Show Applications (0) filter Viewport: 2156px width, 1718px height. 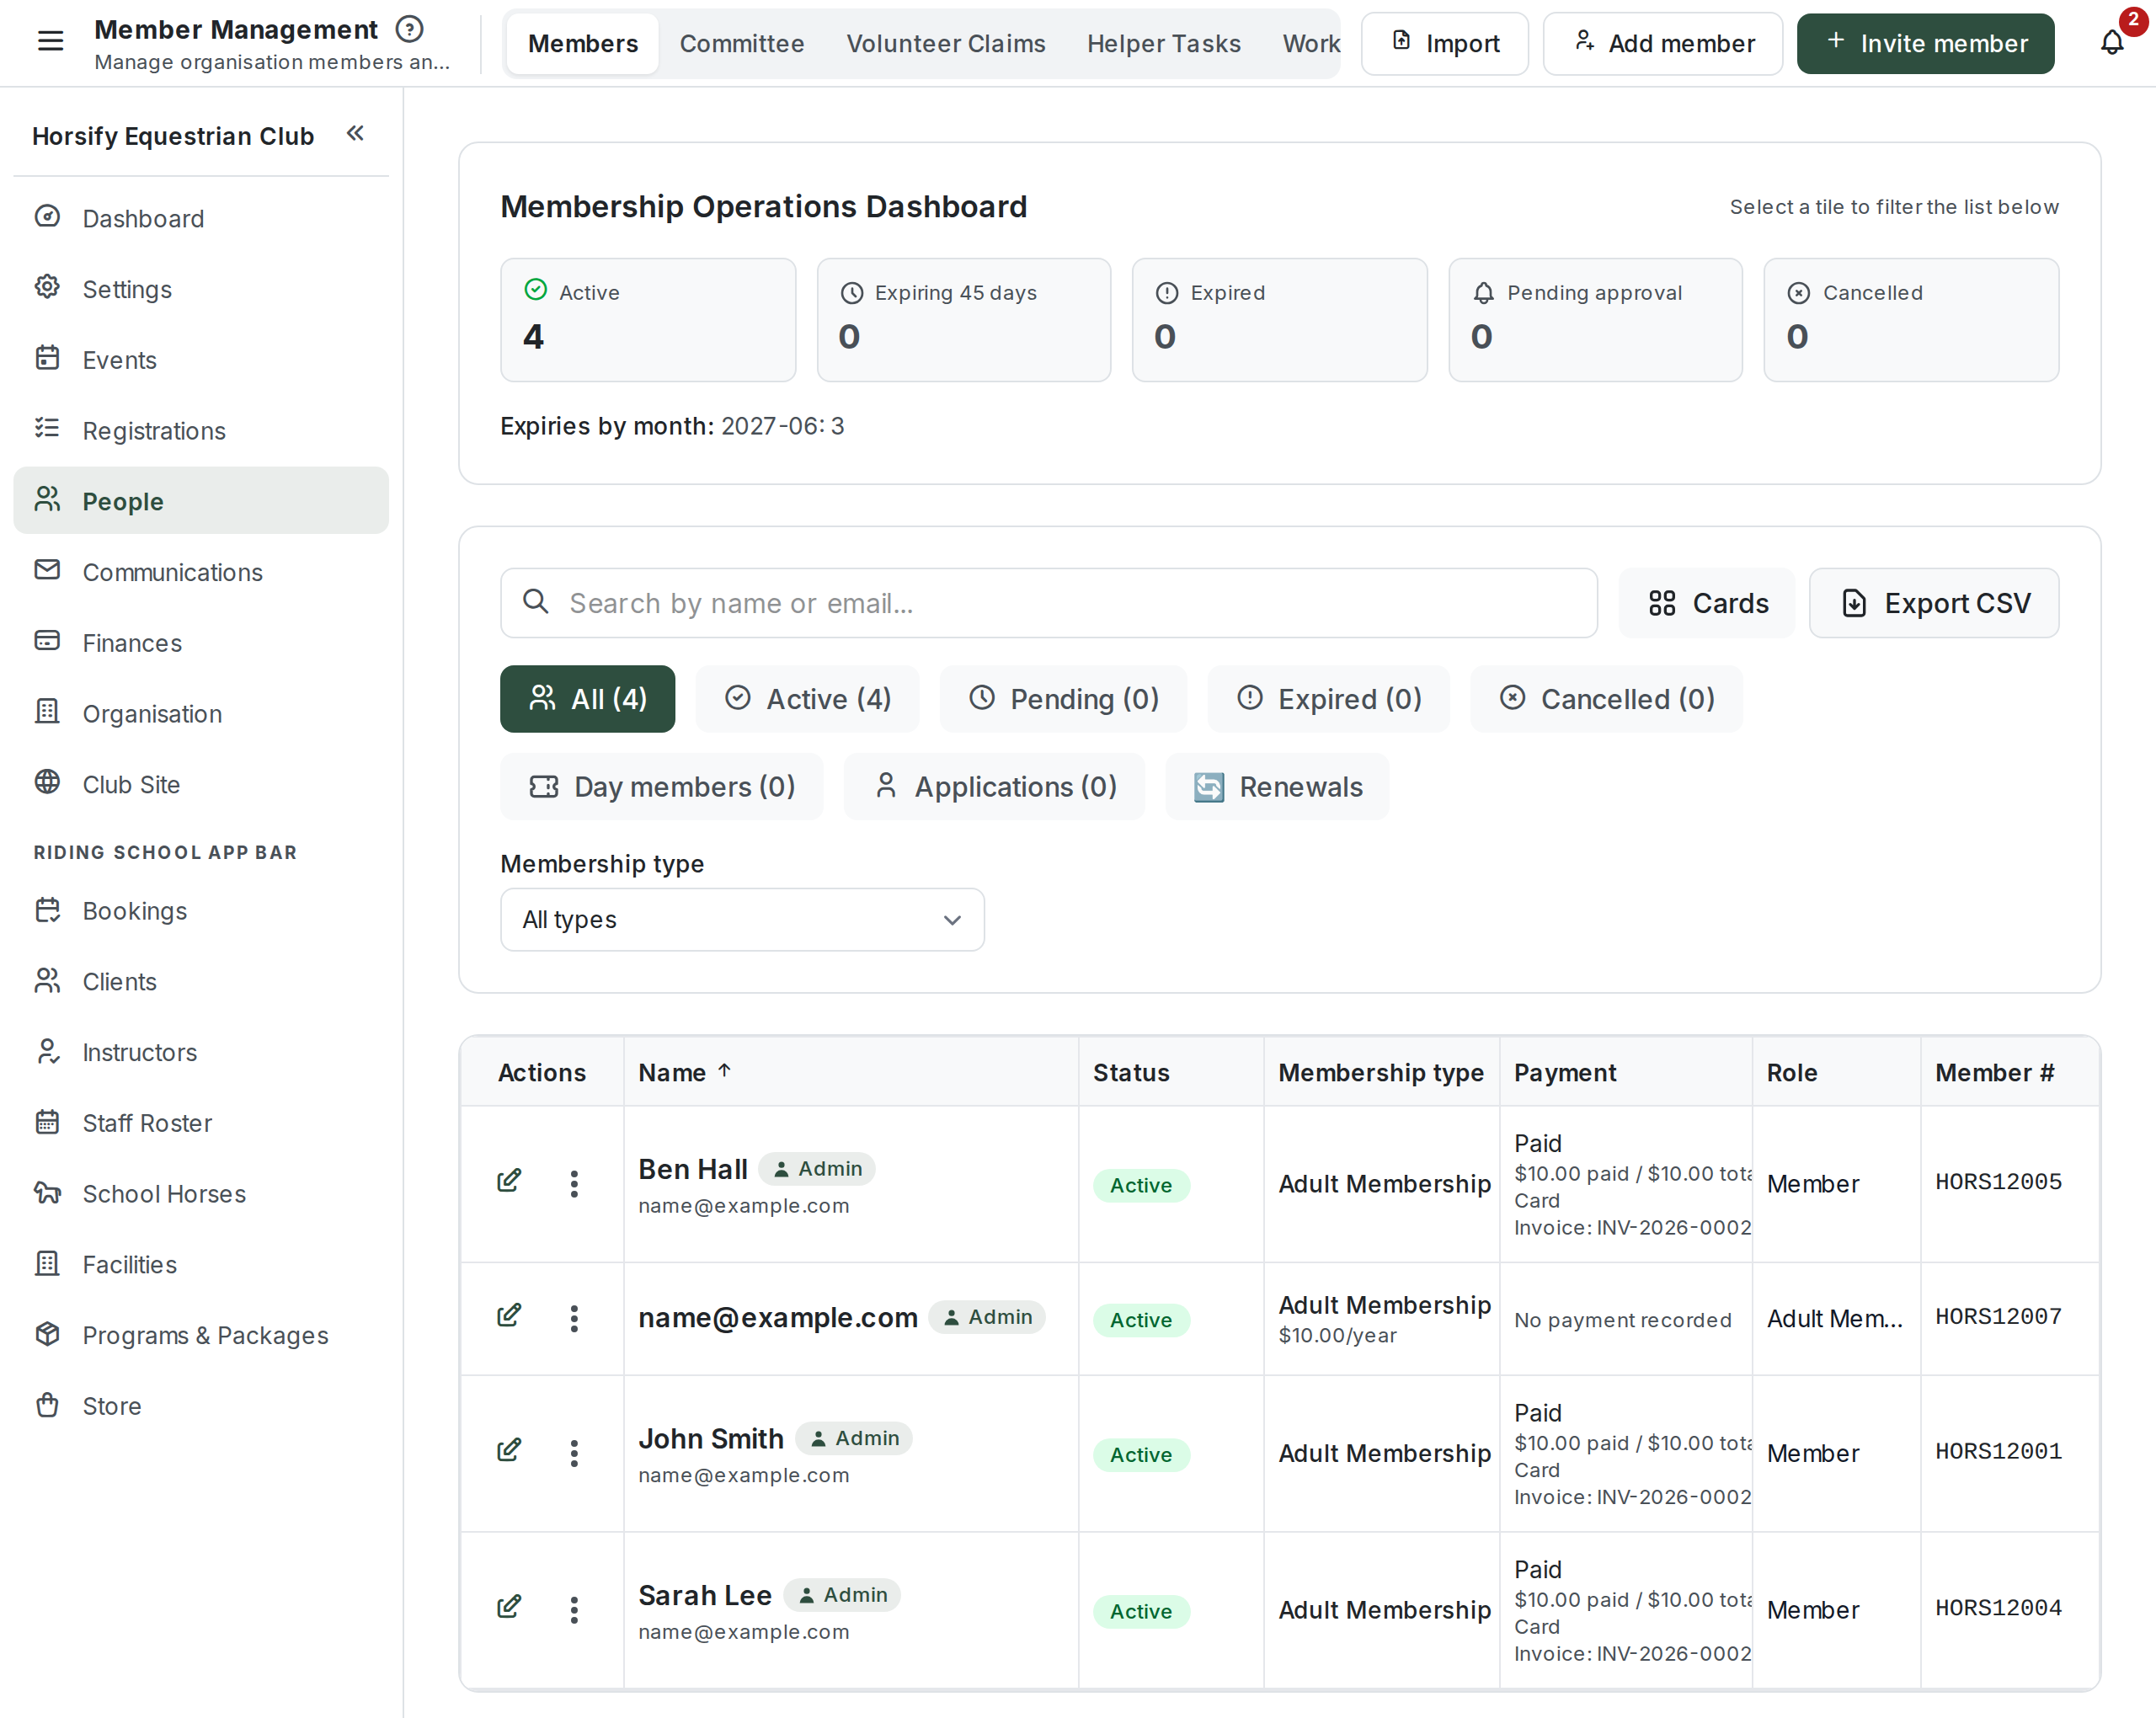click(995, 787)
